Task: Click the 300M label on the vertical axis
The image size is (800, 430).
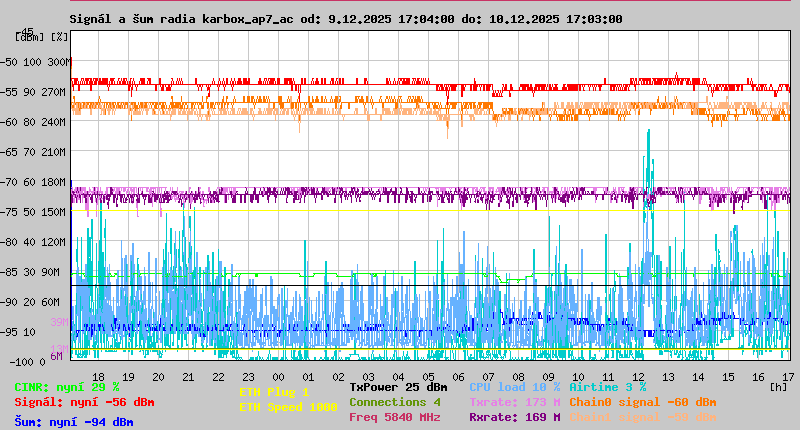Action: 59,62
